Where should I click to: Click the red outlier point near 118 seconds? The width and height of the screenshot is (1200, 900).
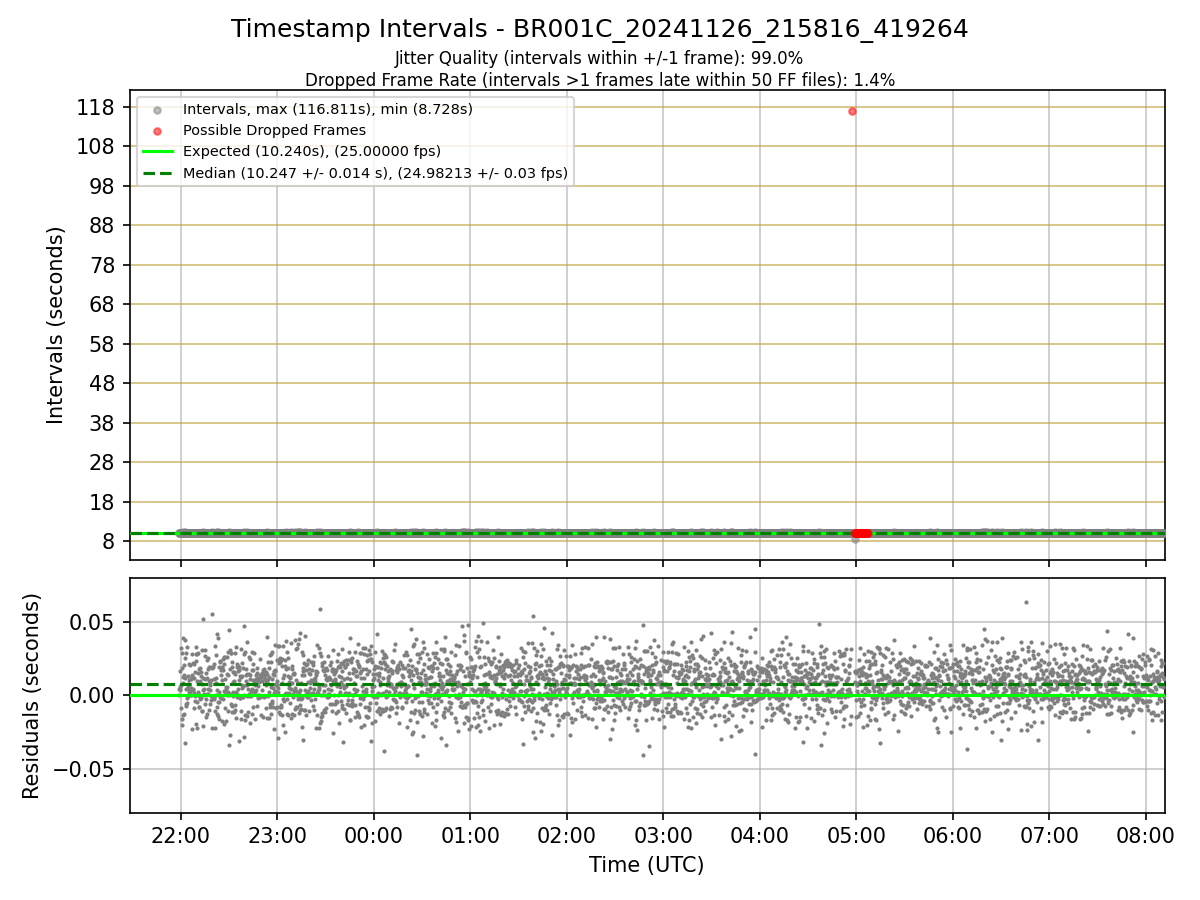(852, 111)
